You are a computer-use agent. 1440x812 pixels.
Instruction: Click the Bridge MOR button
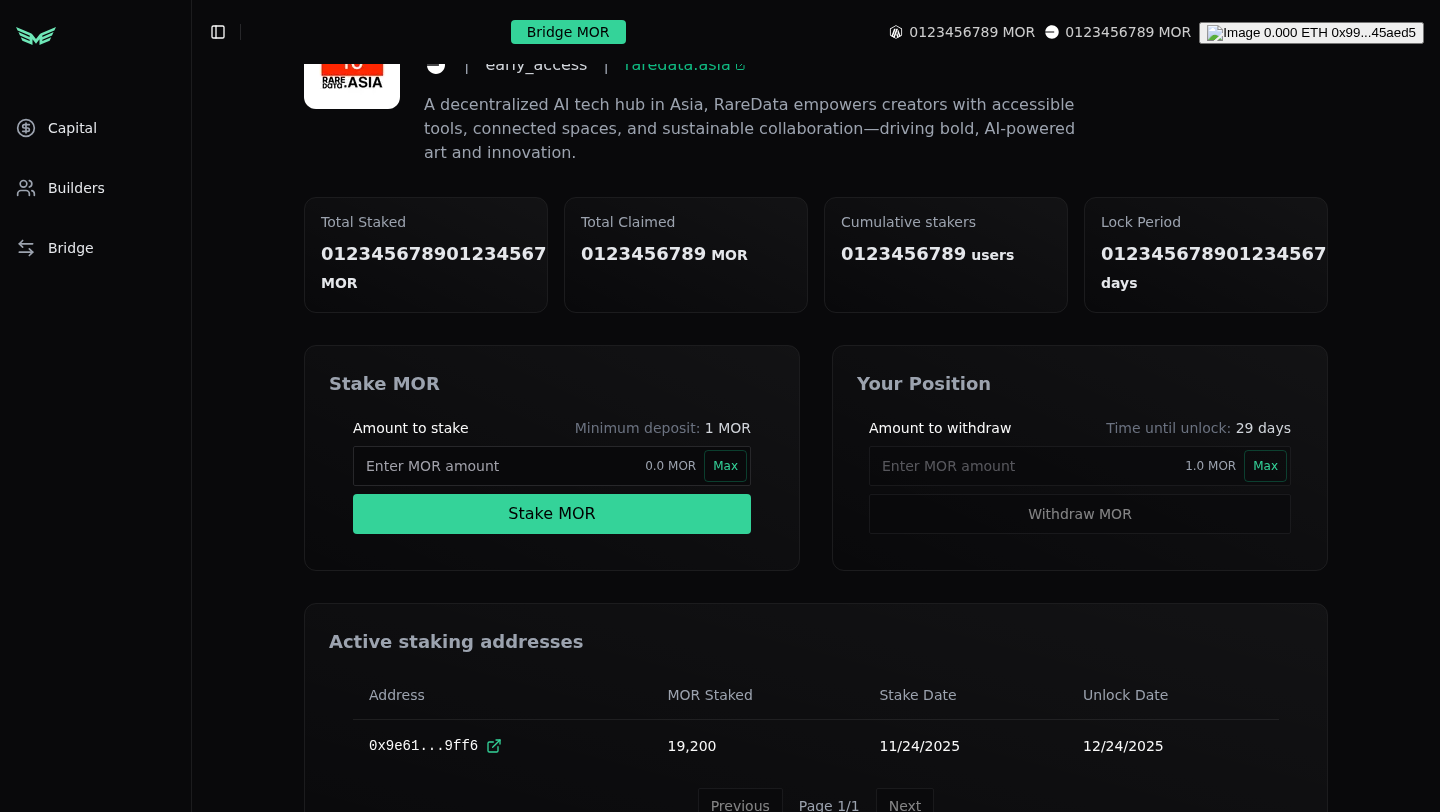pyautogui.click(x=568, y=32)
